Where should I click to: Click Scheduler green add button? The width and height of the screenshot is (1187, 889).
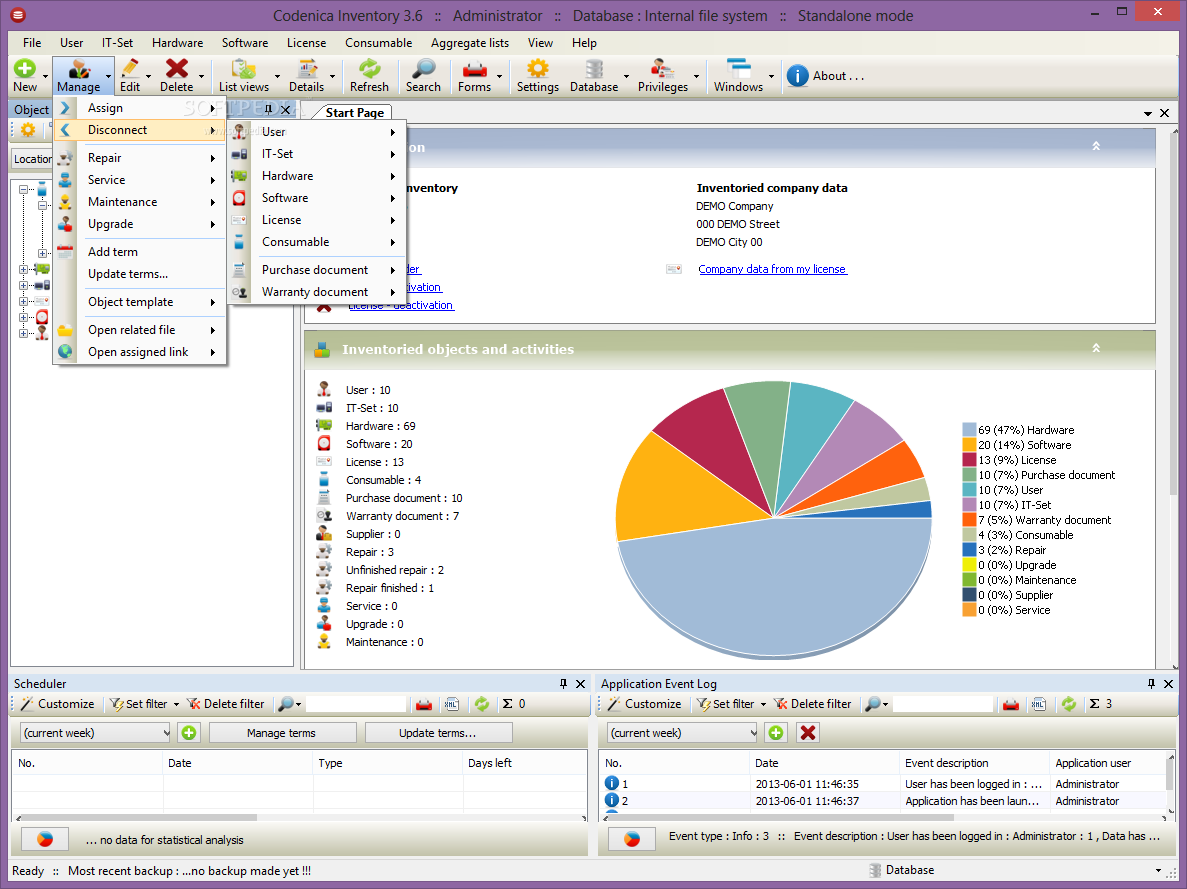pyautogui.click(x=189, y=733)
